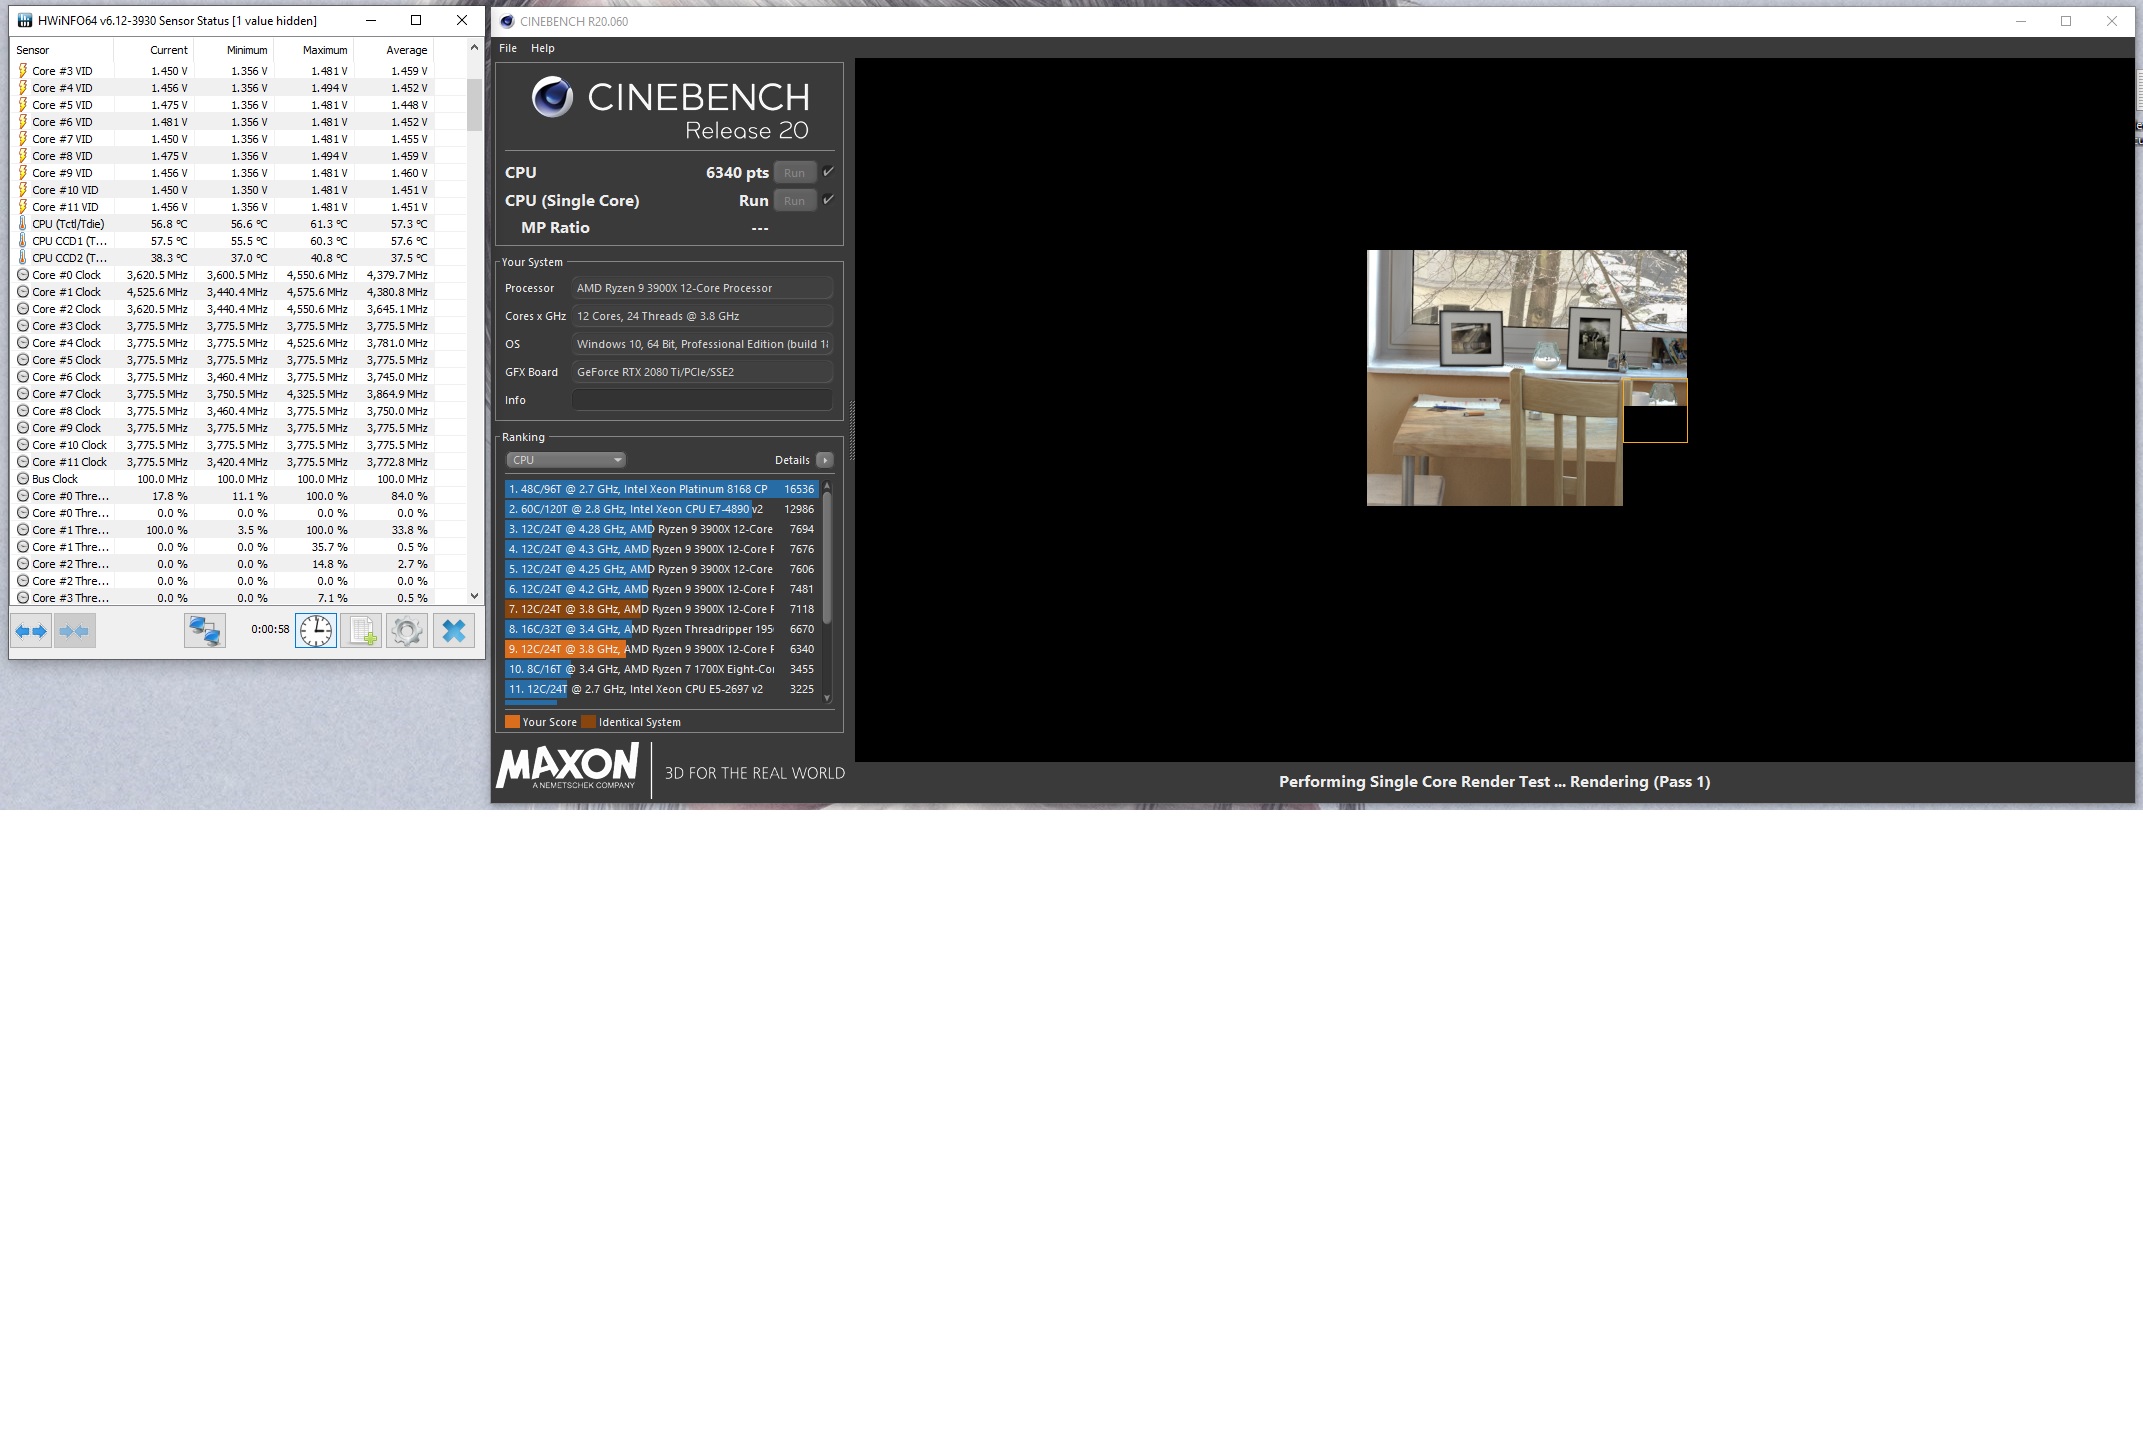Open the Help menu in Cinebench
This screenshot has width=2143, height=1456.
(x=542, y=48)
